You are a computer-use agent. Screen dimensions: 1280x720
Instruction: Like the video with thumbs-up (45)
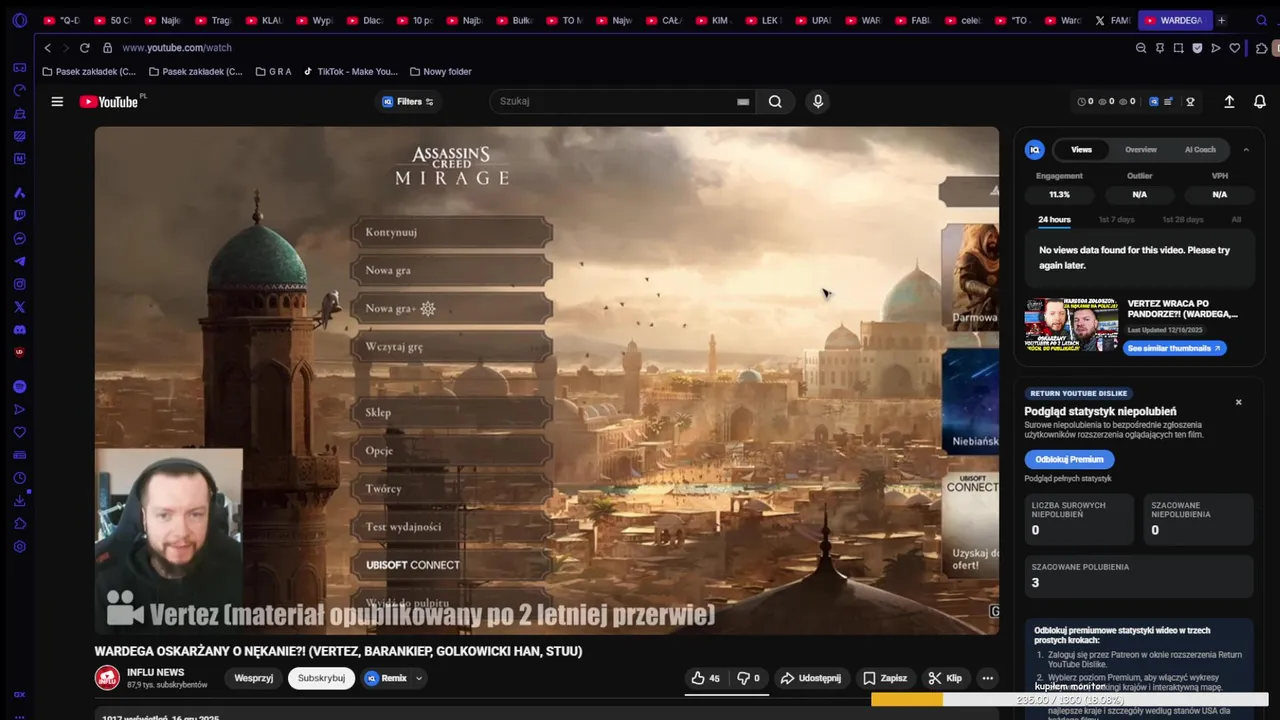[x=706, y=678]
